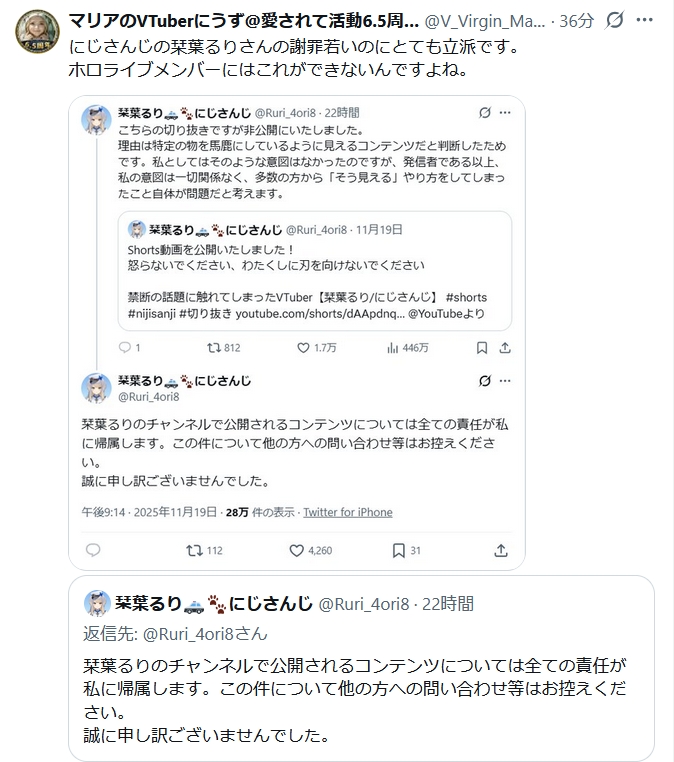Like the tweet with 1.7万 likes
Screen dimensions: 674x762
pos(304,348)
